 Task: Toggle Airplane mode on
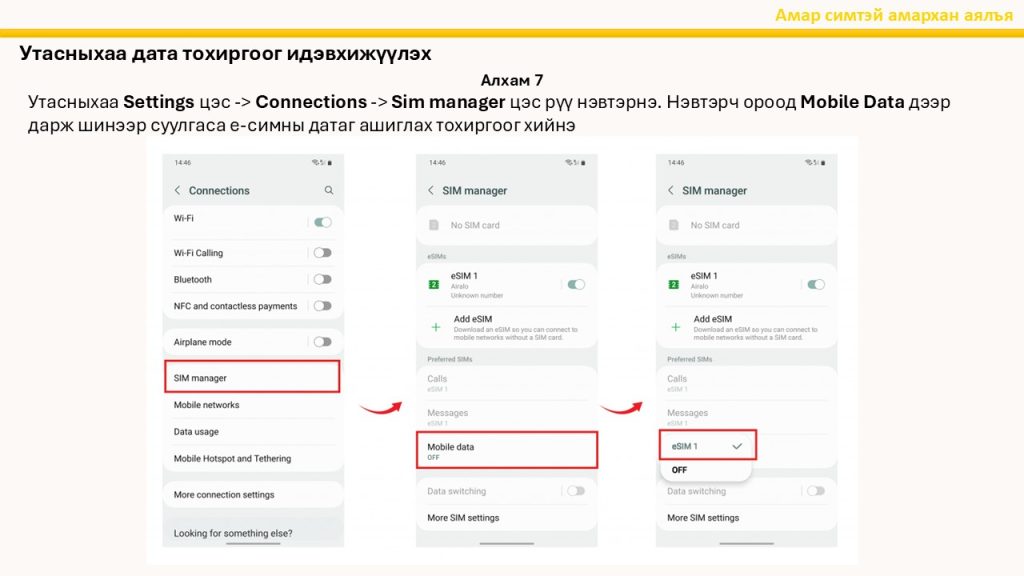coord(322,342)
